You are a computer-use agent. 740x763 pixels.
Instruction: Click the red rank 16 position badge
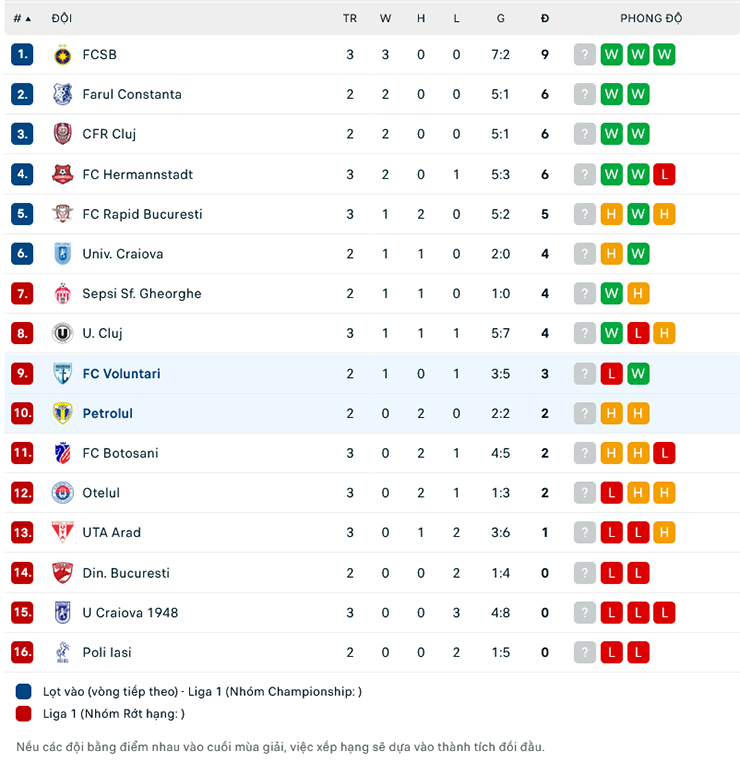click(22, 652)
